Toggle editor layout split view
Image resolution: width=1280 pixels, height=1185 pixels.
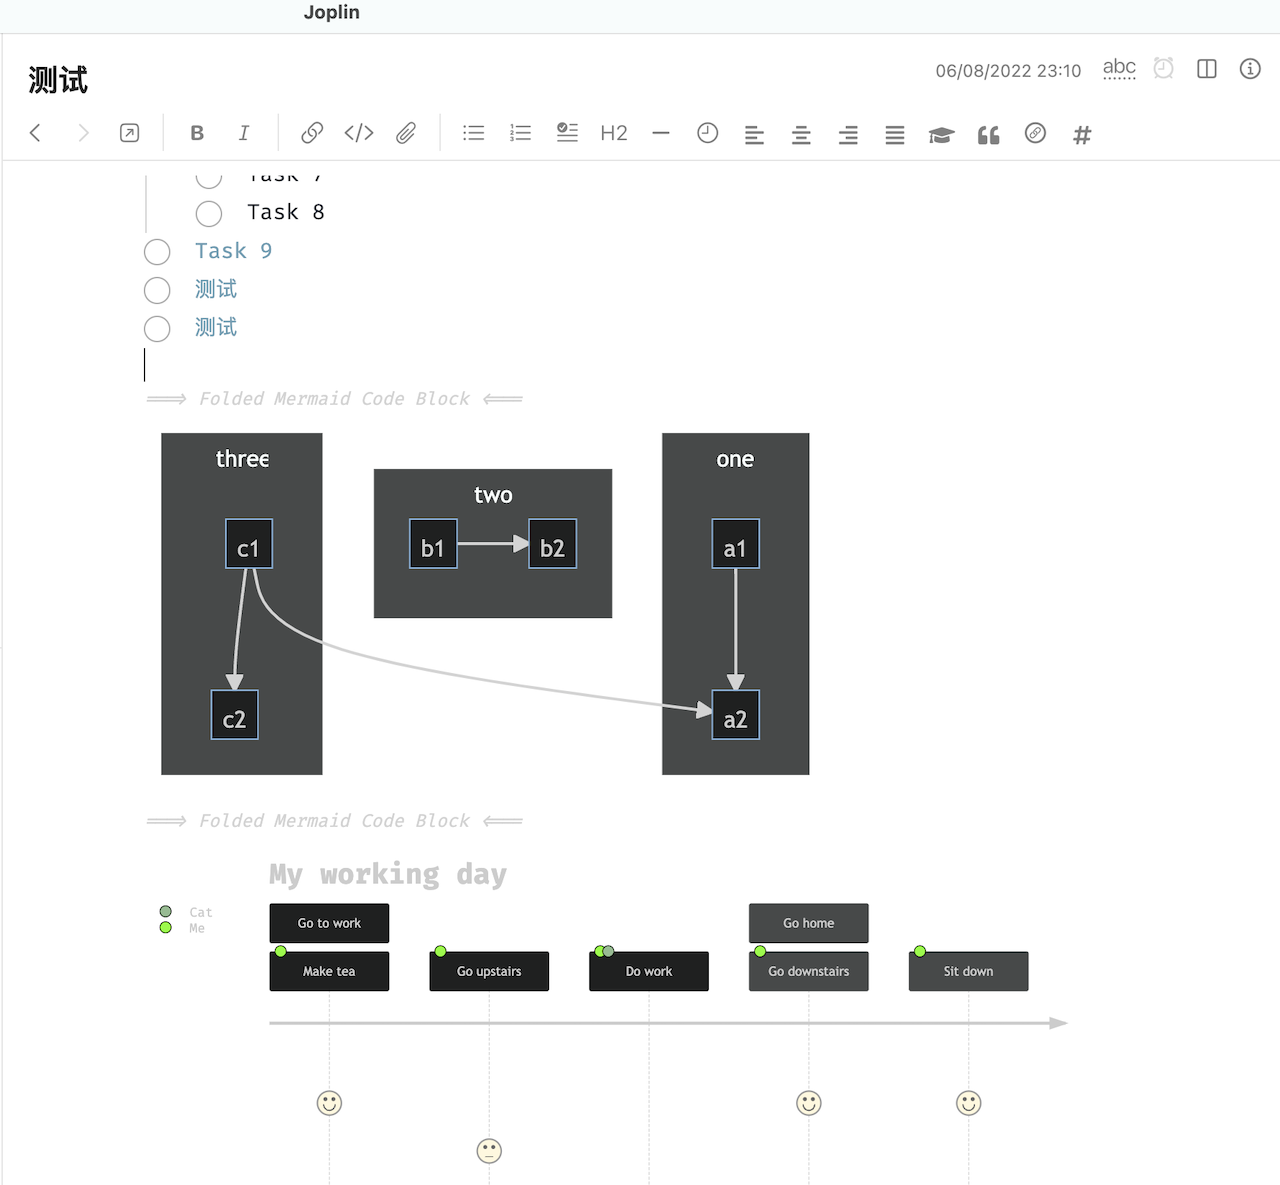coord(1207,68)
